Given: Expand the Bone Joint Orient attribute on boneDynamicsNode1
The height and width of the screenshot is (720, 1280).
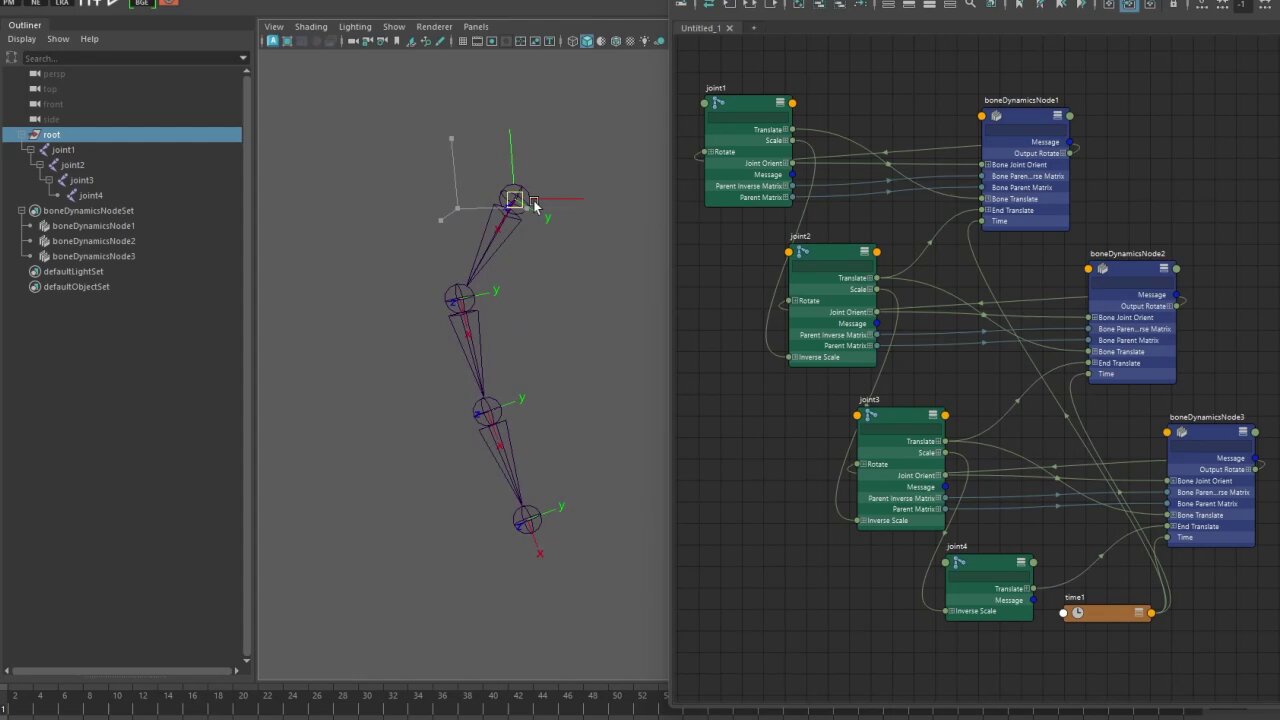Looking at the screenshot, I should pos(987,164).
